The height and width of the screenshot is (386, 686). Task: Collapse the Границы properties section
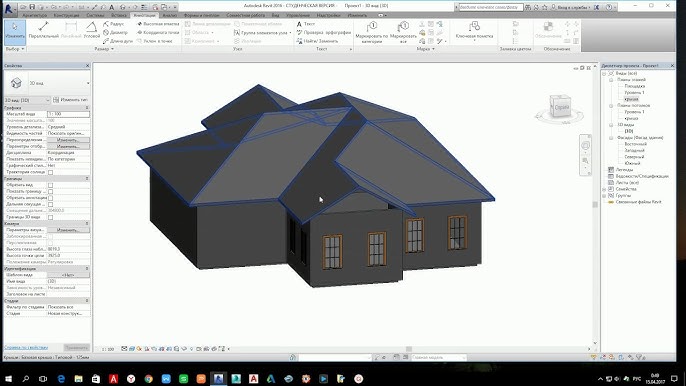[87, 179]
